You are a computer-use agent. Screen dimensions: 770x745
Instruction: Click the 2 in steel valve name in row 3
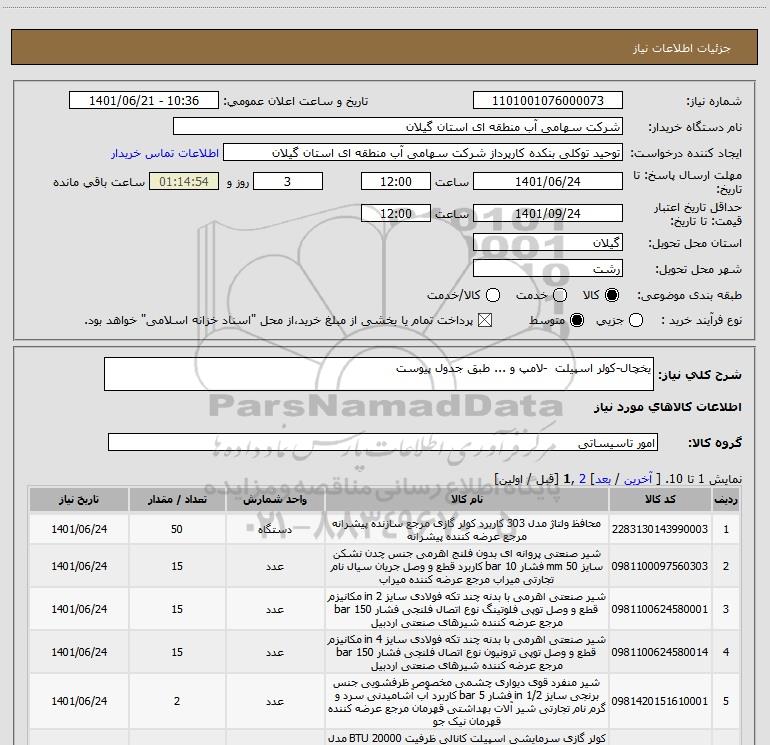click(x=467, y=609)
